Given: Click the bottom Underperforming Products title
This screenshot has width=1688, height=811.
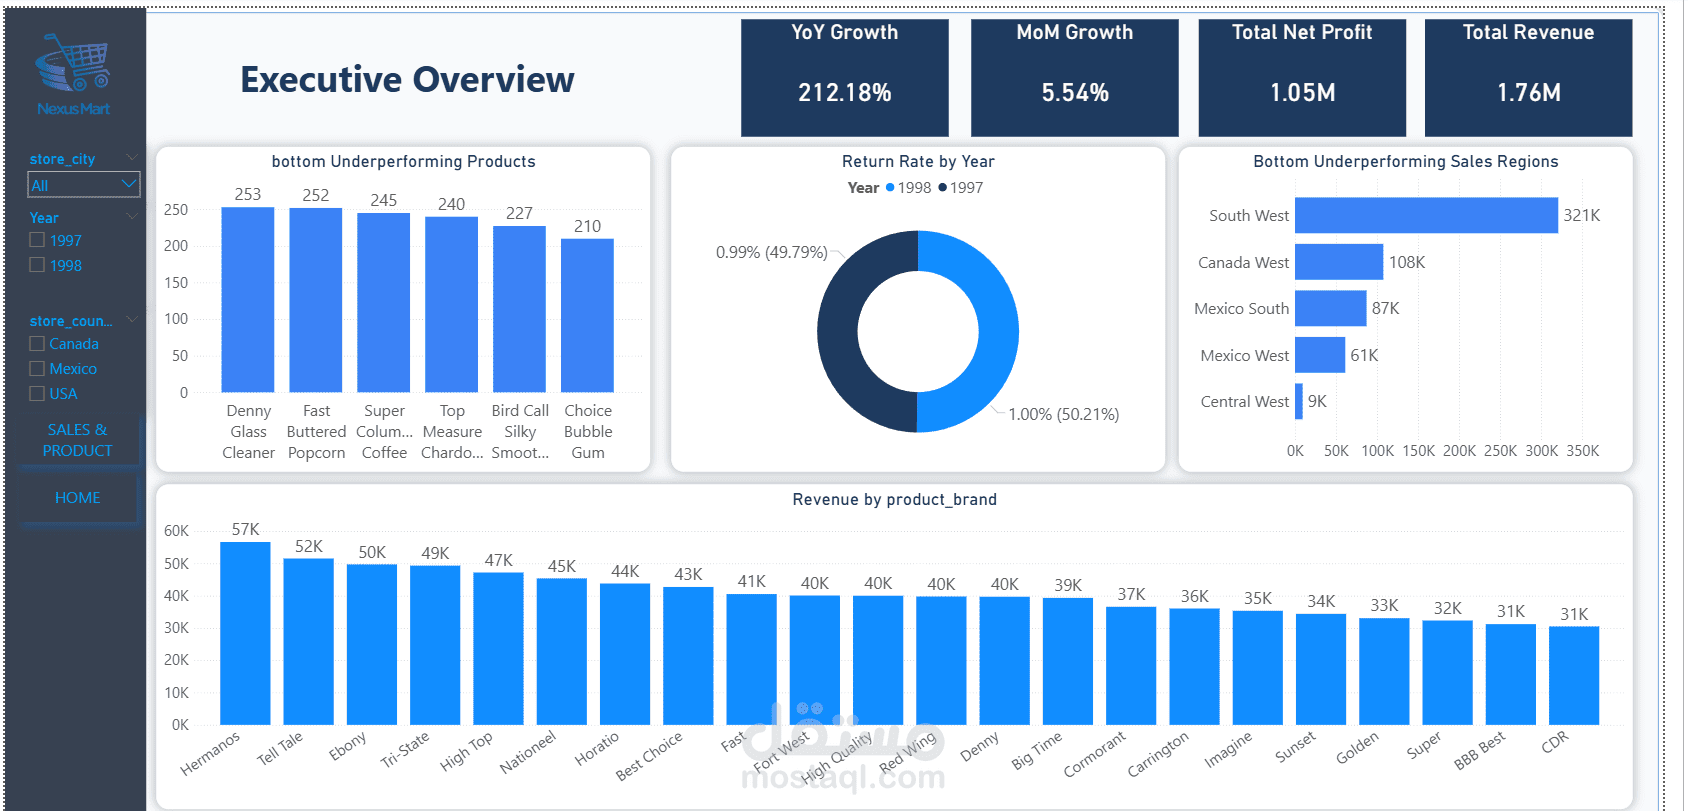Looking at the screenshot, I should pyautogui.click(x=403, y=161).
